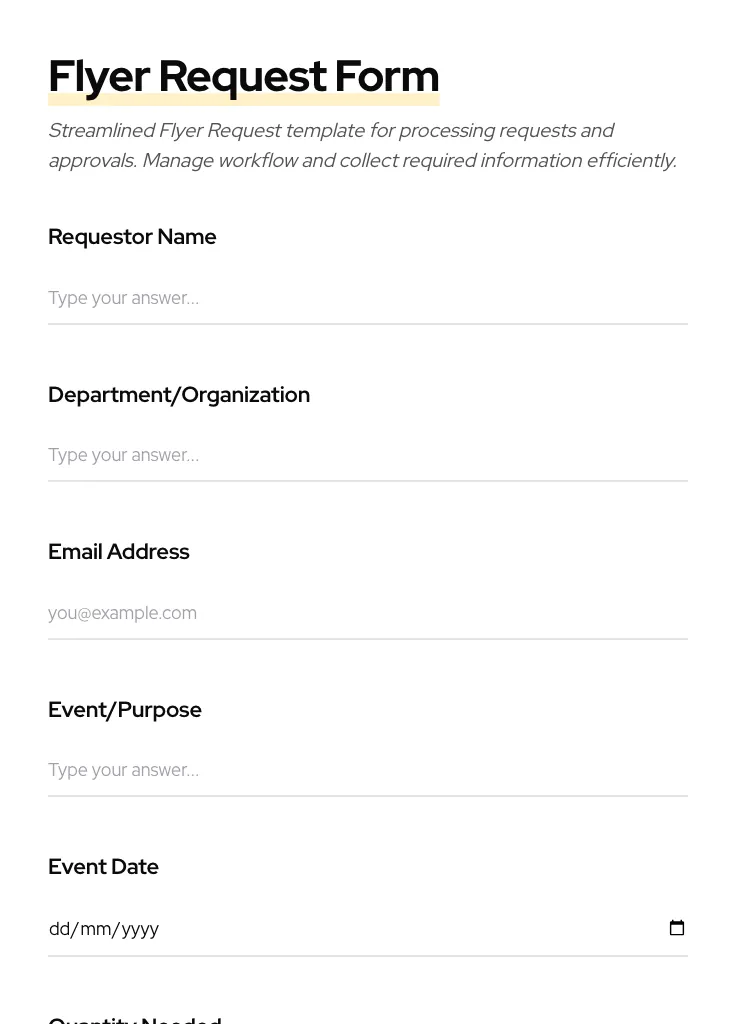Focus the Department/Organization text input

367,455
